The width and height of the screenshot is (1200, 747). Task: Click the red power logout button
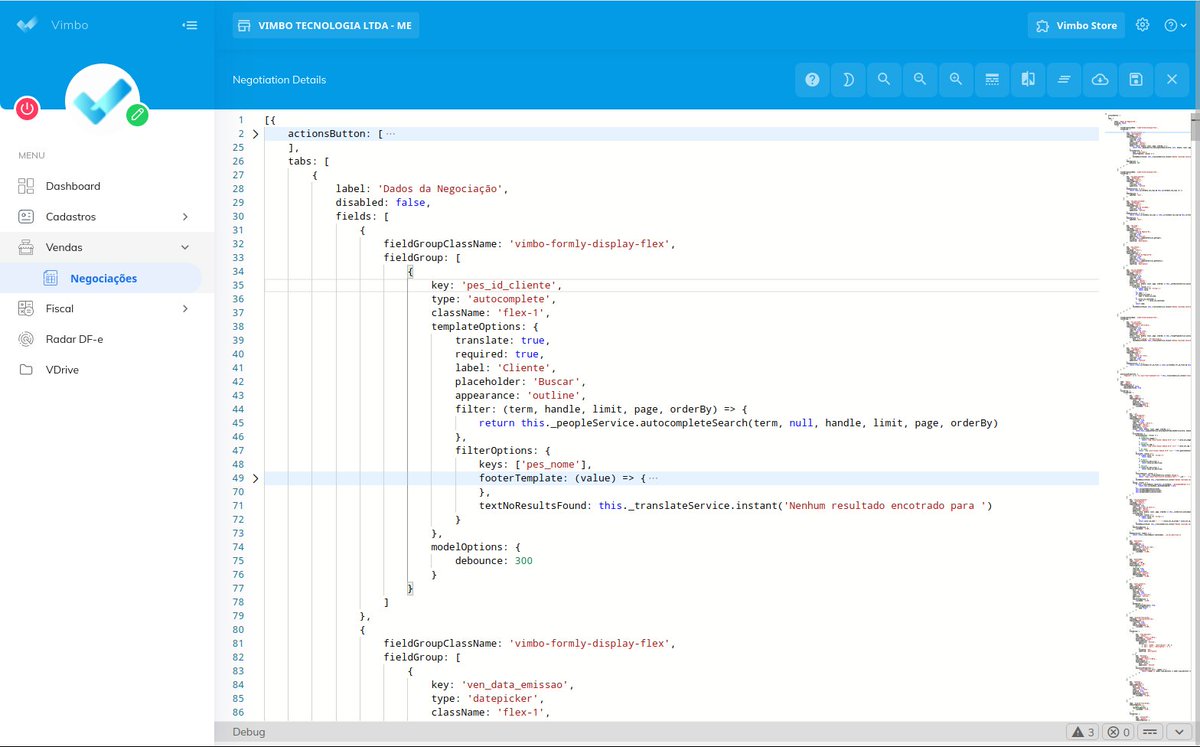tap(27, 109)
